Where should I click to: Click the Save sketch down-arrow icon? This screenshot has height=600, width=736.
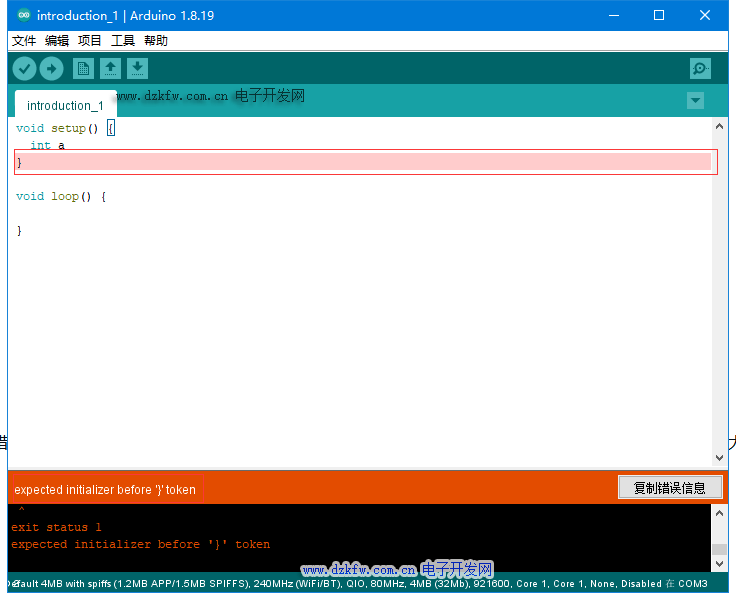click(137, 69)
